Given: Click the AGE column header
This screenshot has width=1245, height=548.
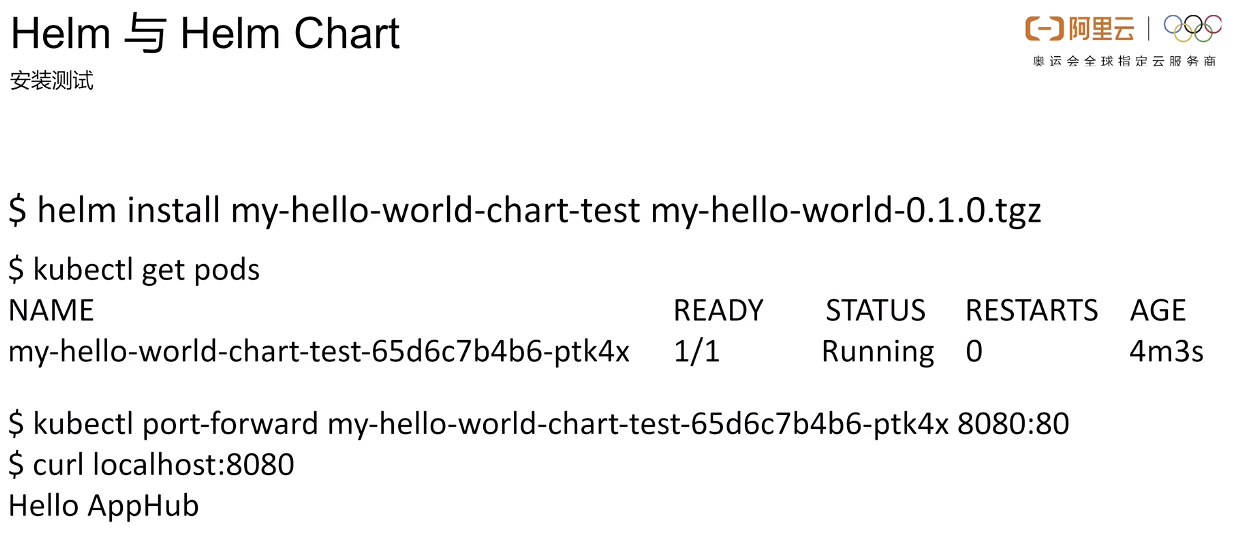Looking at the screenshot, I should coord(1157,311).
